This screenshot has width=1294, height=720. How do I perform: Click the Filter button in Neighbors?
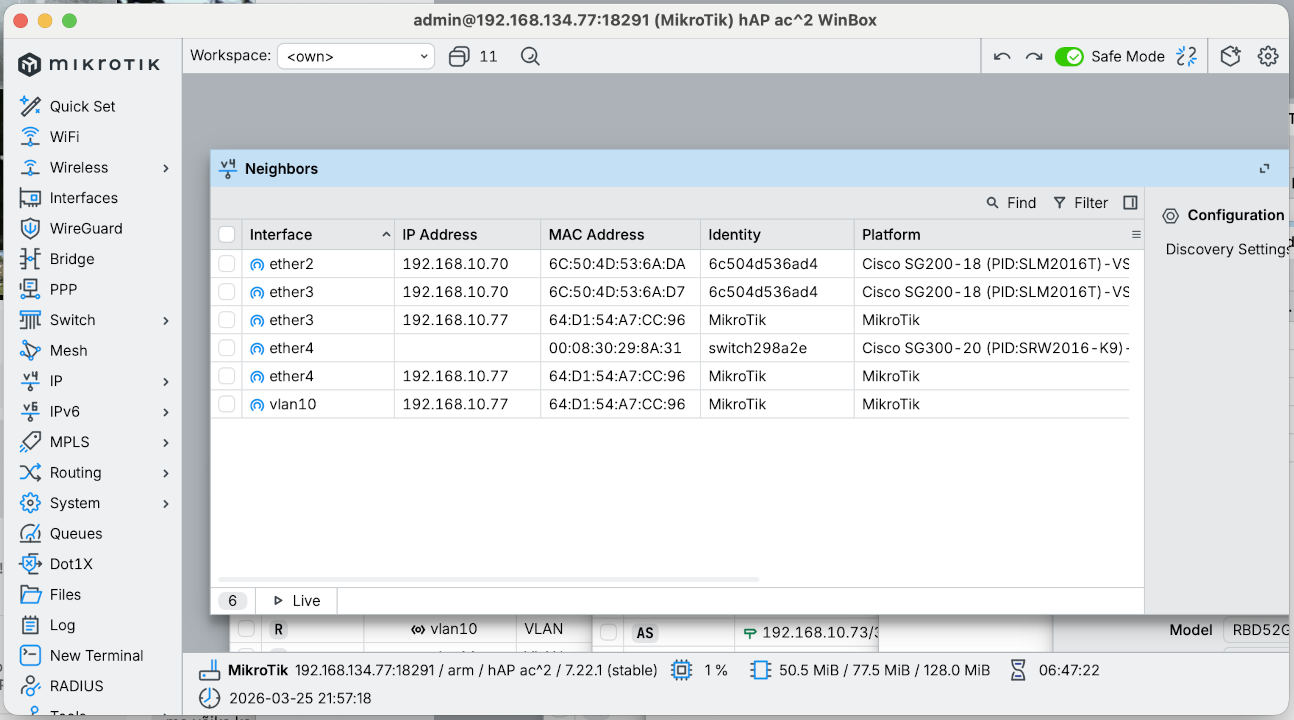pos(1081,202)
